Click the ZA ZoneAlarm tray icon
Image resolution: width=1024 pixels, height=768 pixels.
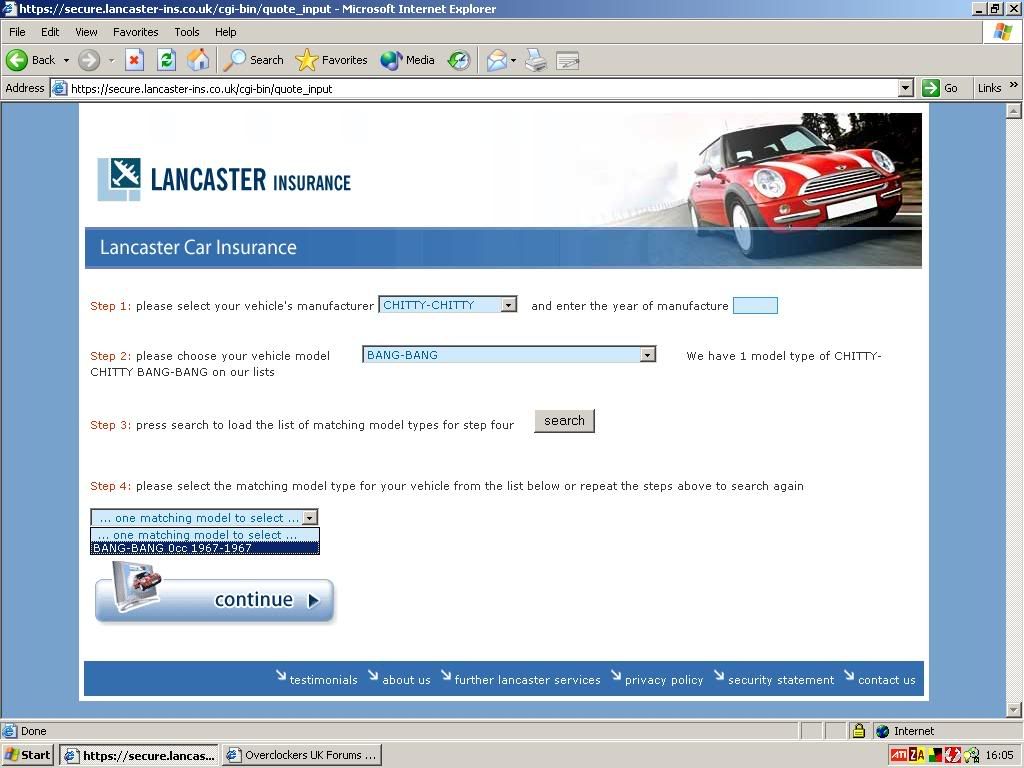(x=917, y=756)
